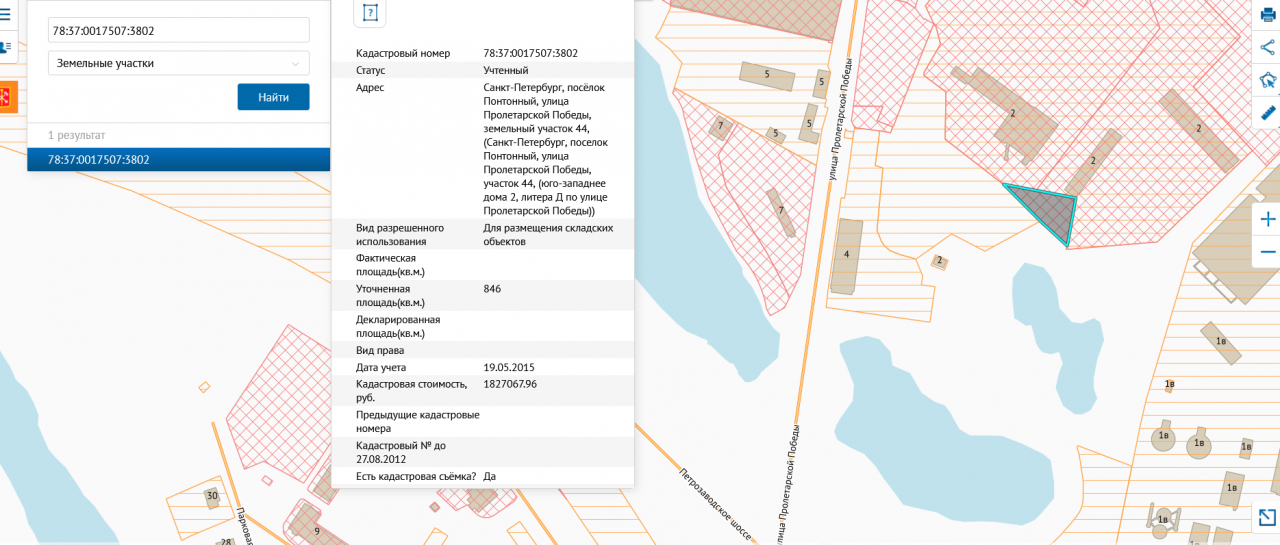Zoom in with the plus button

pos(1268,219)
